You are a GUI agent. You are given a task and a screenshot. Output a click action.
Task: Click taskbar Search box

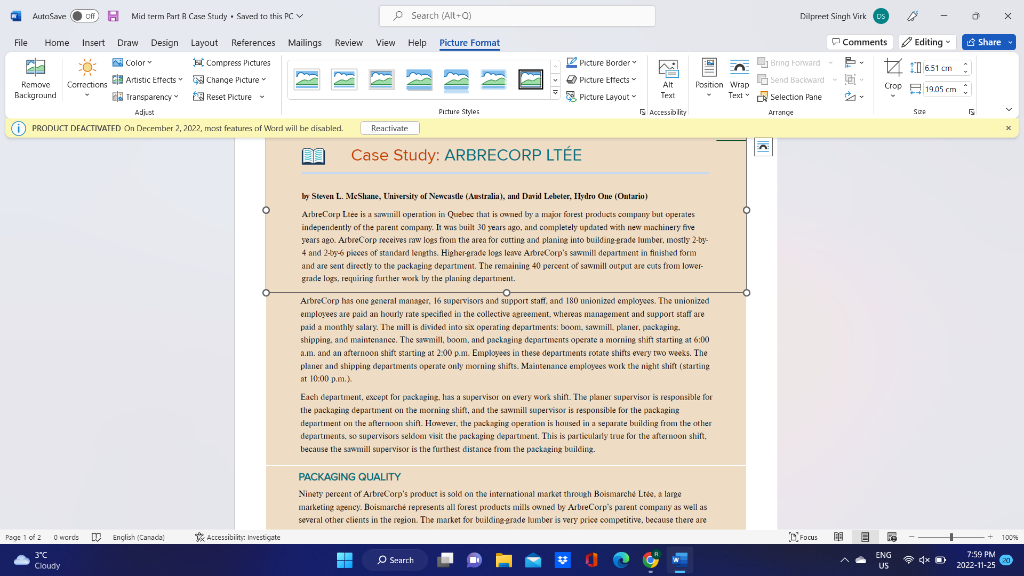click(396, 560)
